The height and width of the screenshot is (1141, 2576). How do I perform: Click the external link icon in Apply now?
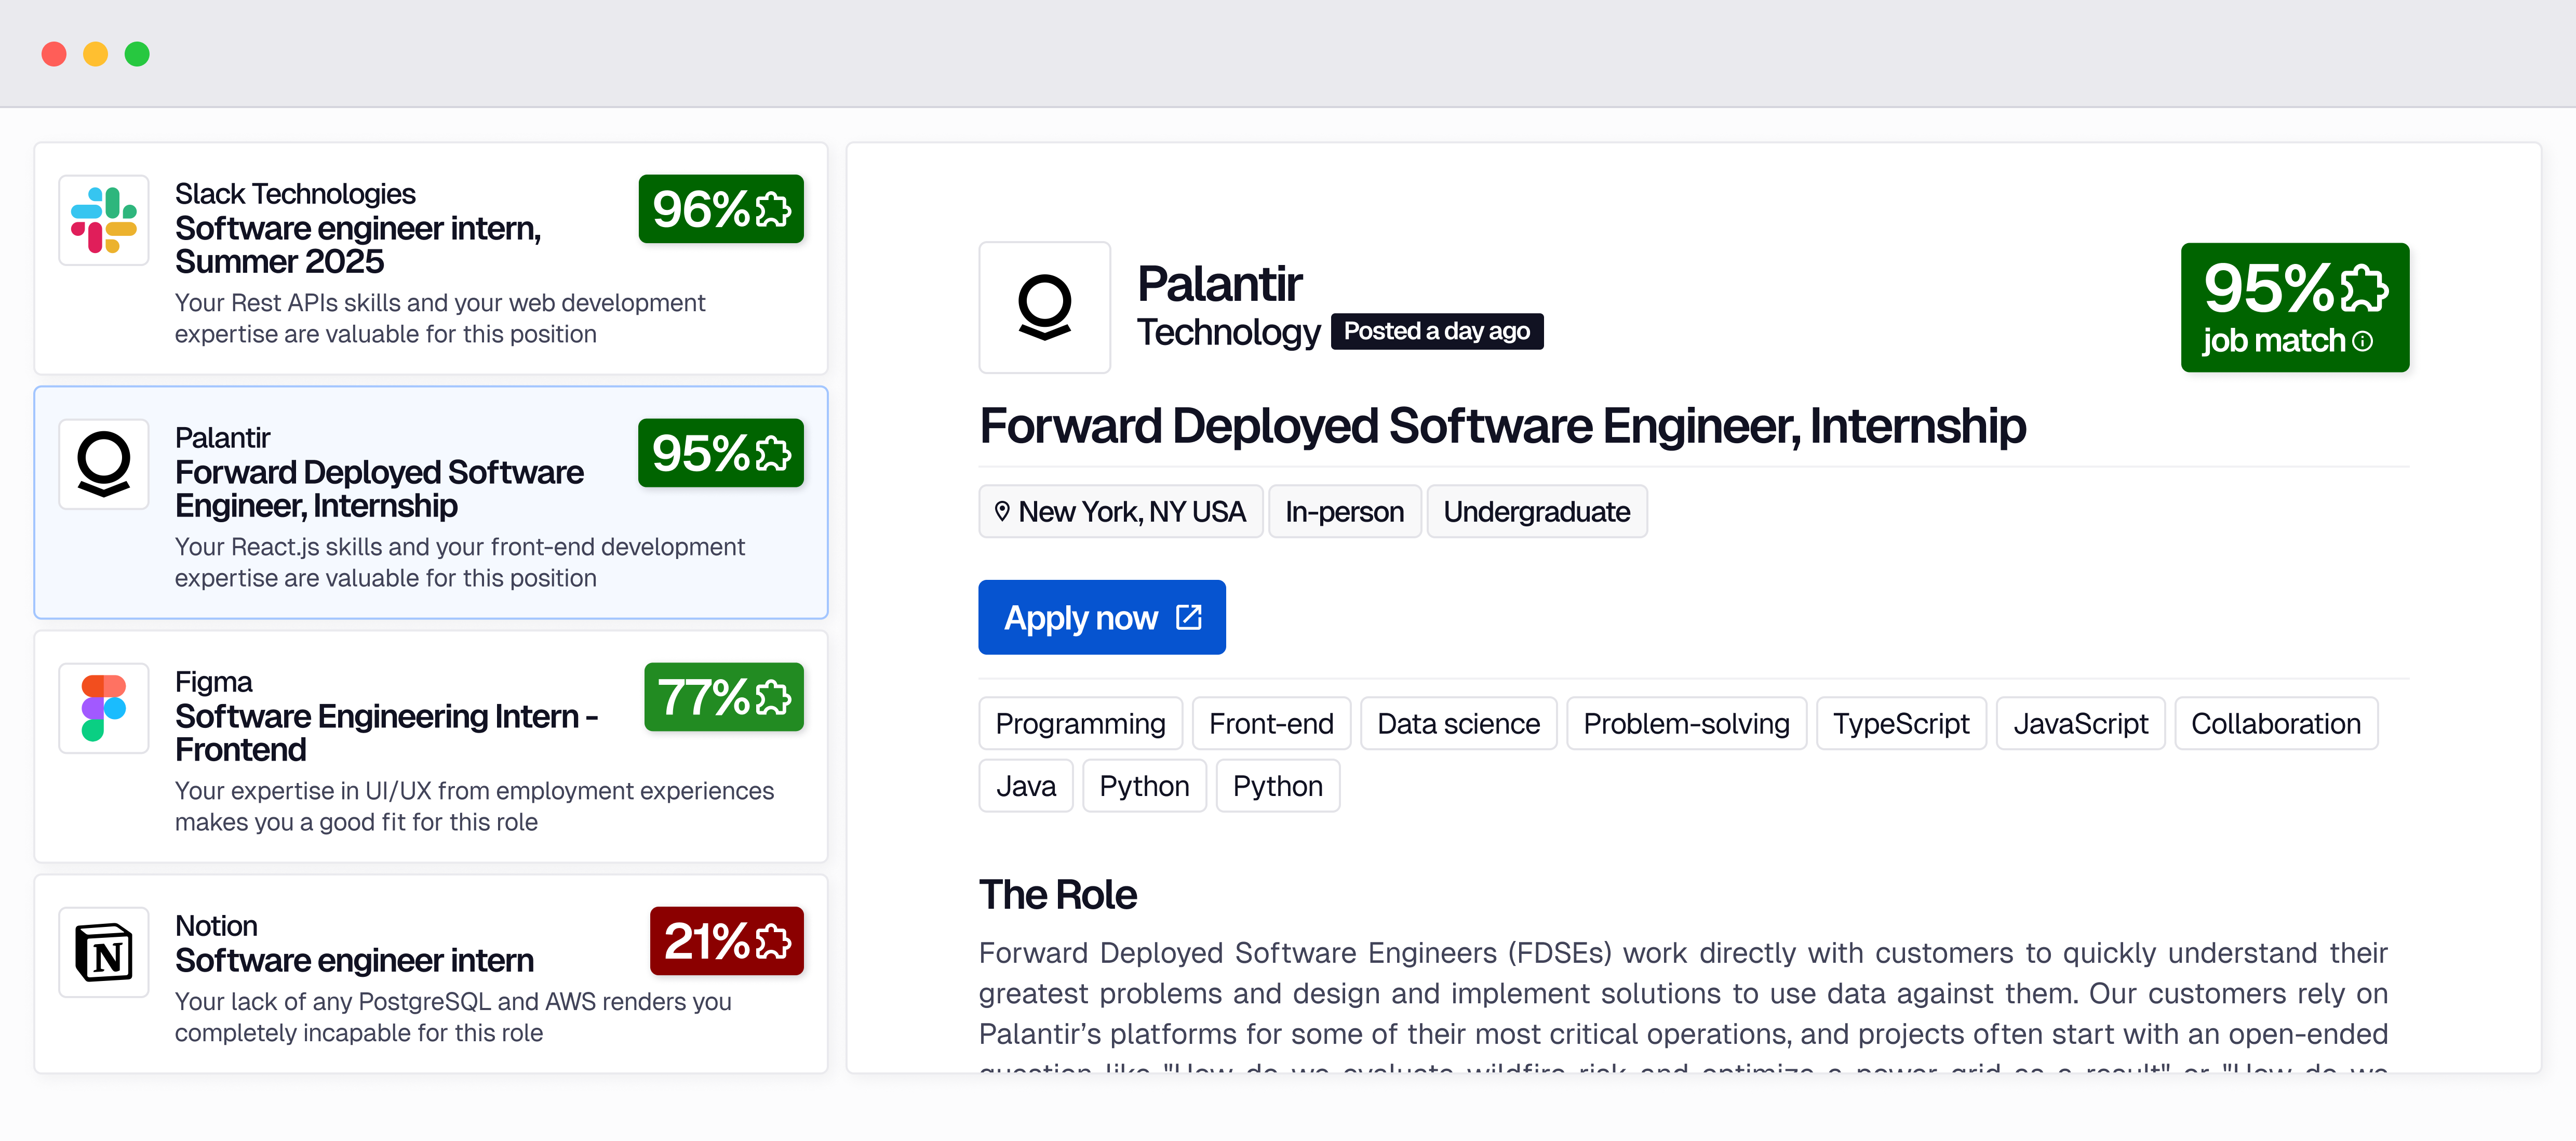[x=1188, y=617]
